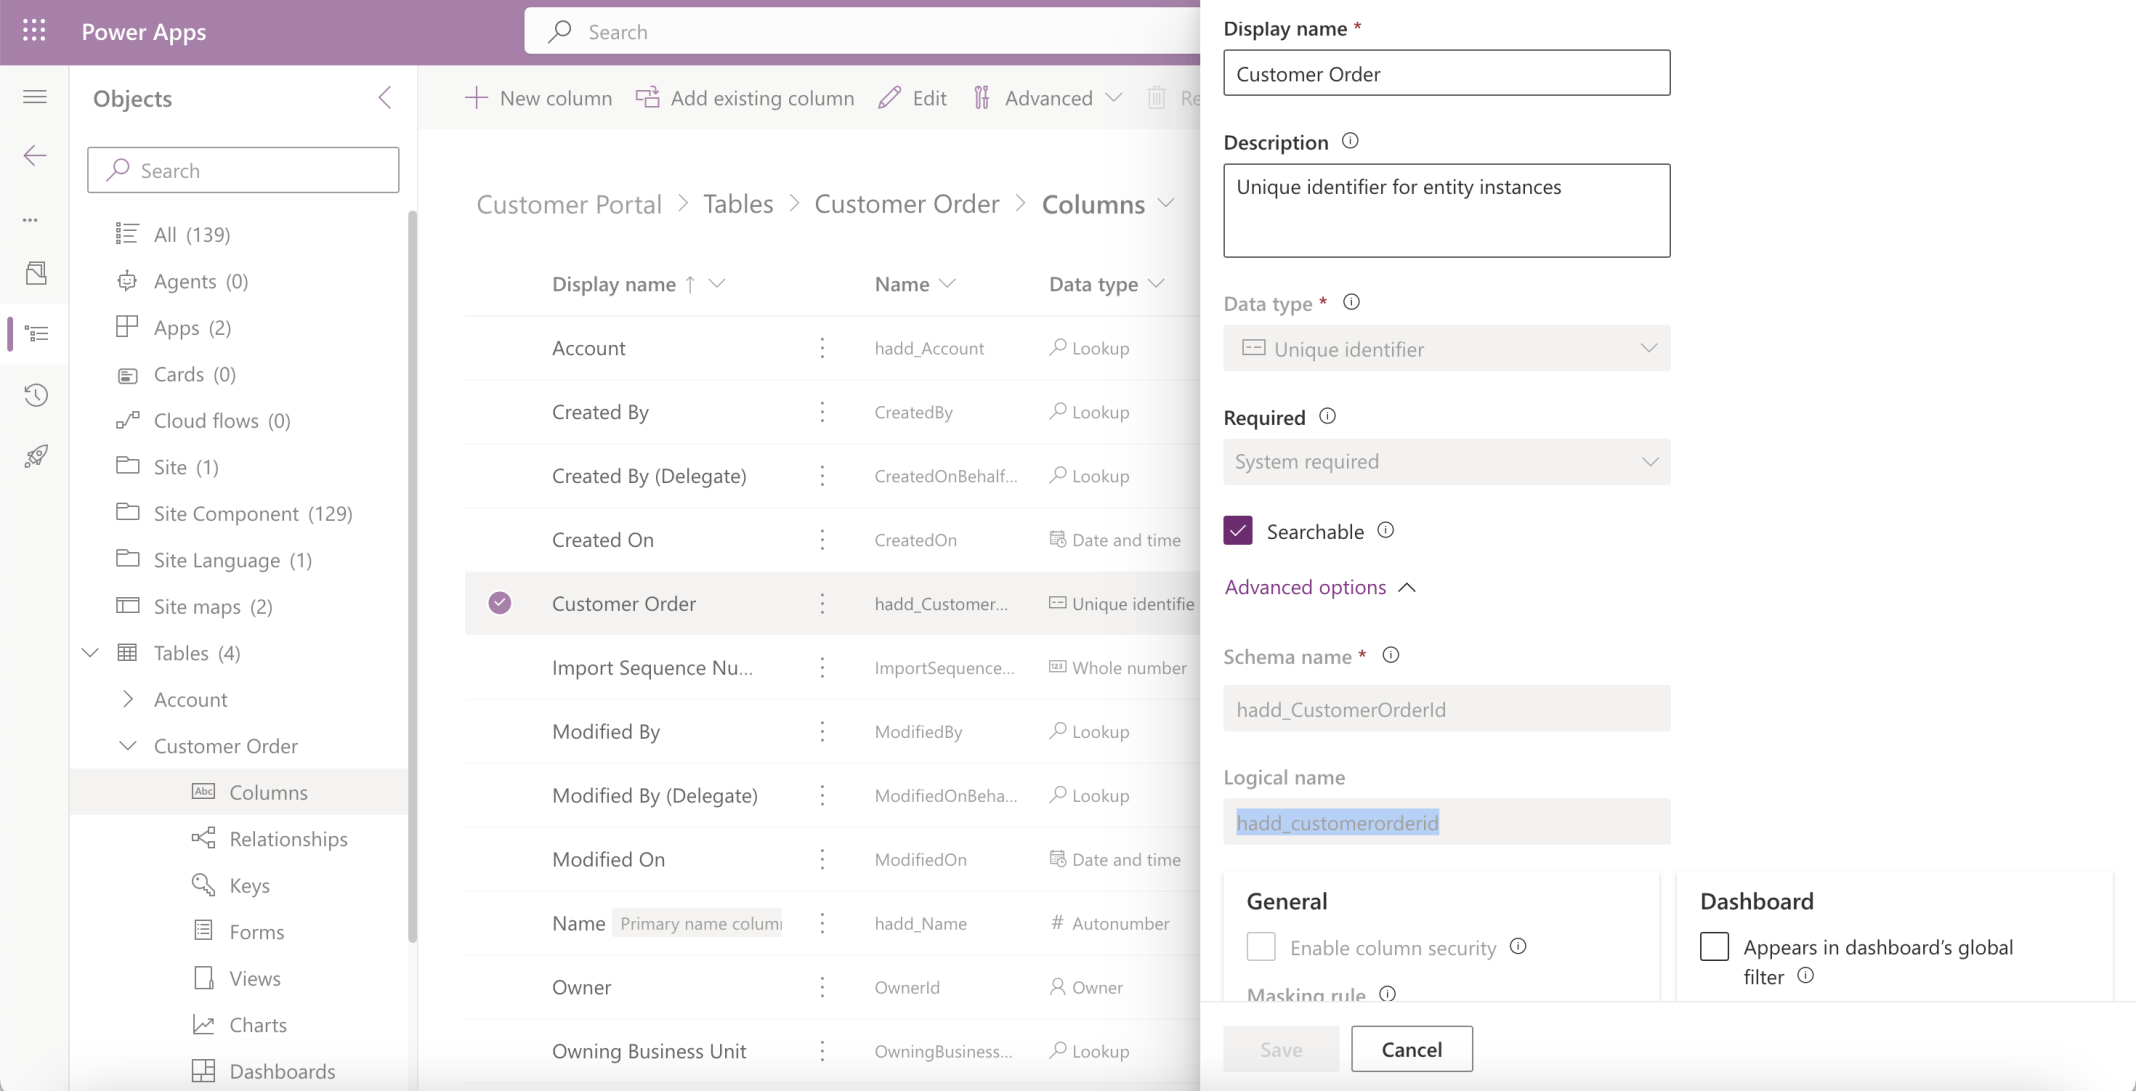This screenshot has height=1091, width=2136.
Task: Expand the Account table tree node
Action: point(128,699)
